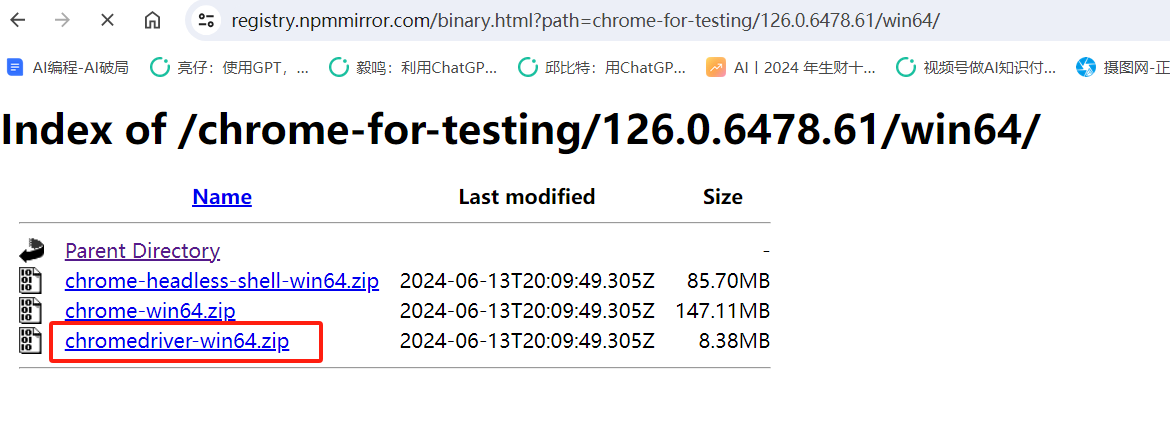Image resolution: width=1170 pixels, height=429 pixels.
Task: Open the 毅鸣：利用ChatGP bookmark
Action: pos(413,68)
